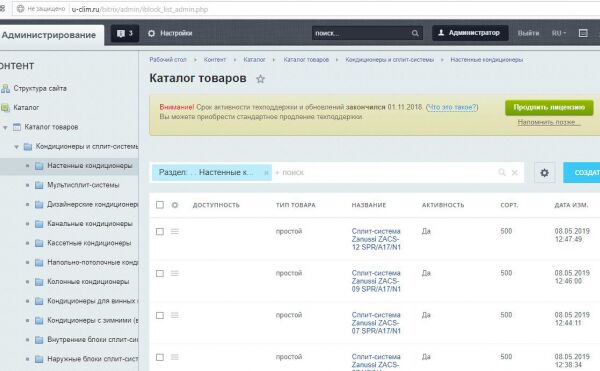
Task: Open the Что это такое? link
Action: [452, 107]
